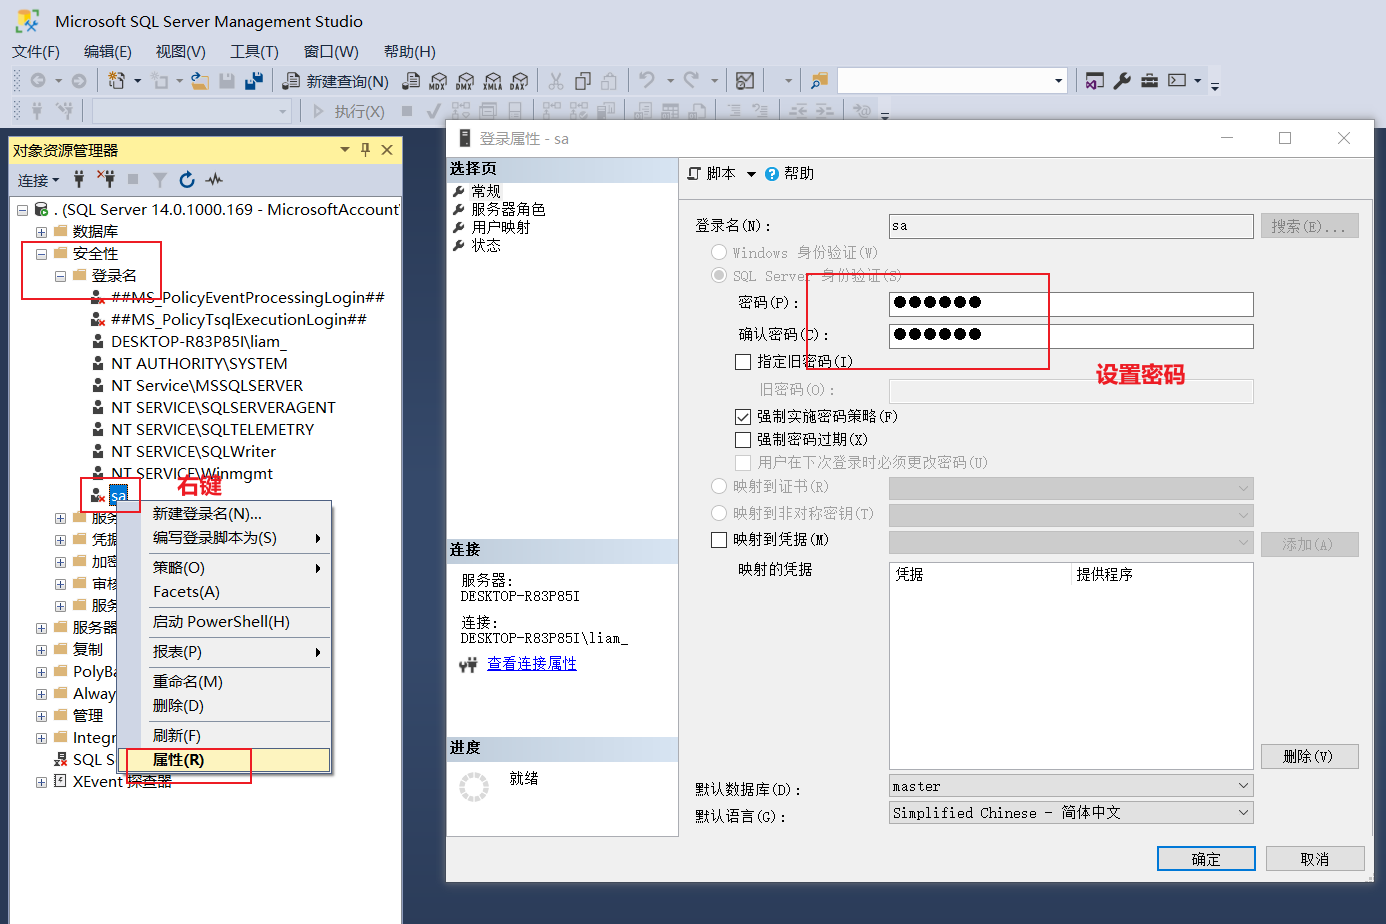Click the Copy icon in toolbar
1386x924 pixels.
(x=583, y=81)
